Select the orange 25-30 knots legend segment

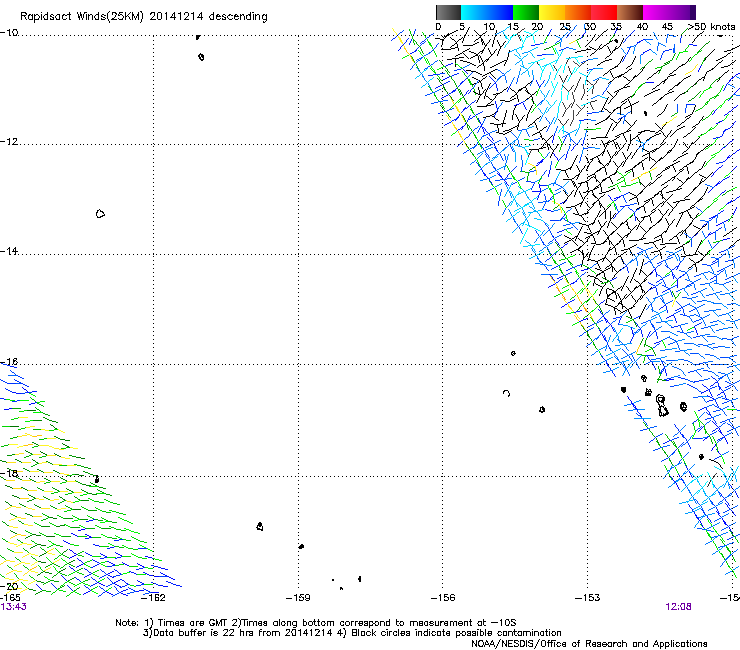coord(578,12)
